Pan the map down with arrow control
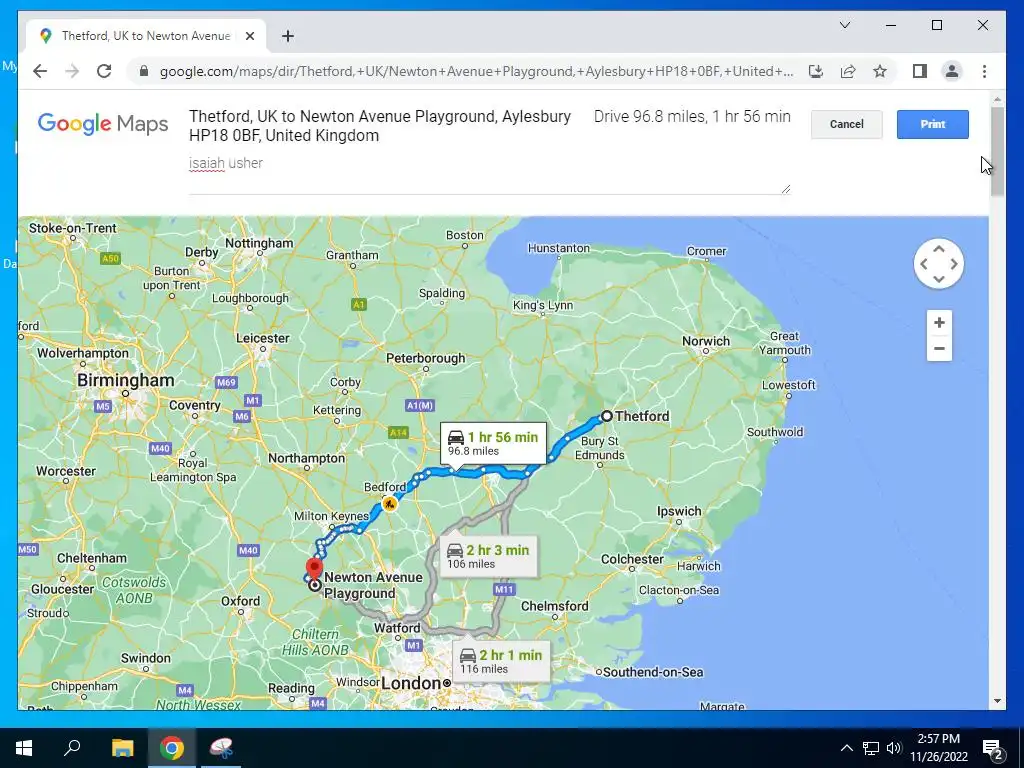This screenshot has width=1024, height=768. click(x=938, y=279)
